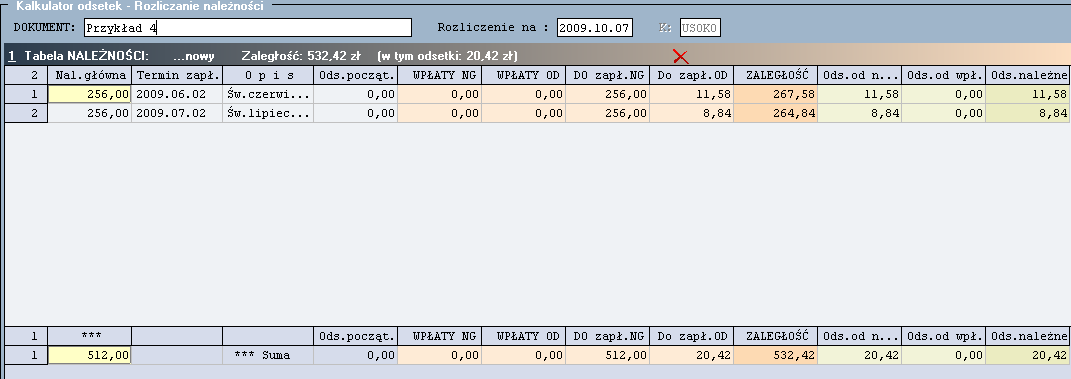Viewport: 1071px width, 379px height.
Task: Click the *** header in the summary table
Action: pos(90,336)
